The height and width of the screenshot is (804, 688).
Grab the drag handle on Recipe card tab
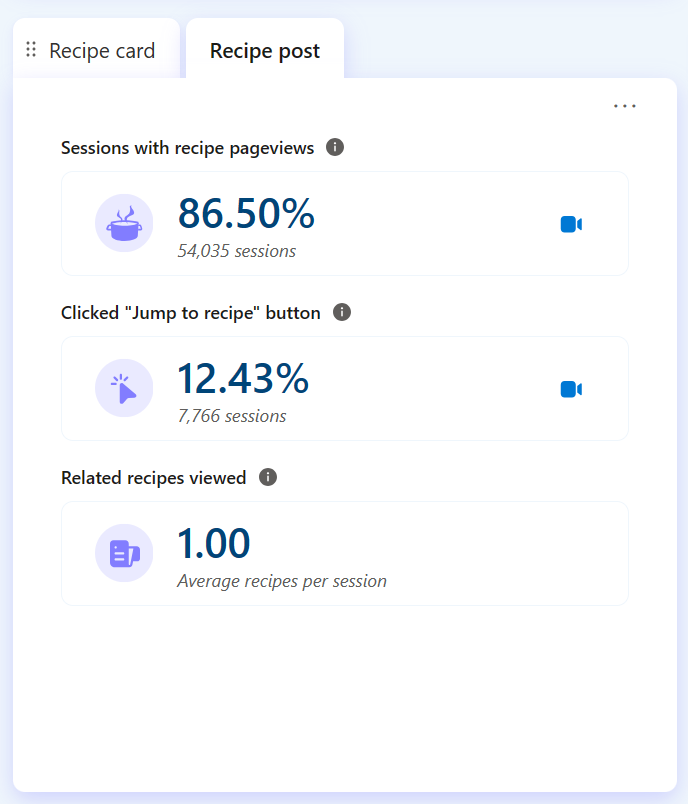31,49
